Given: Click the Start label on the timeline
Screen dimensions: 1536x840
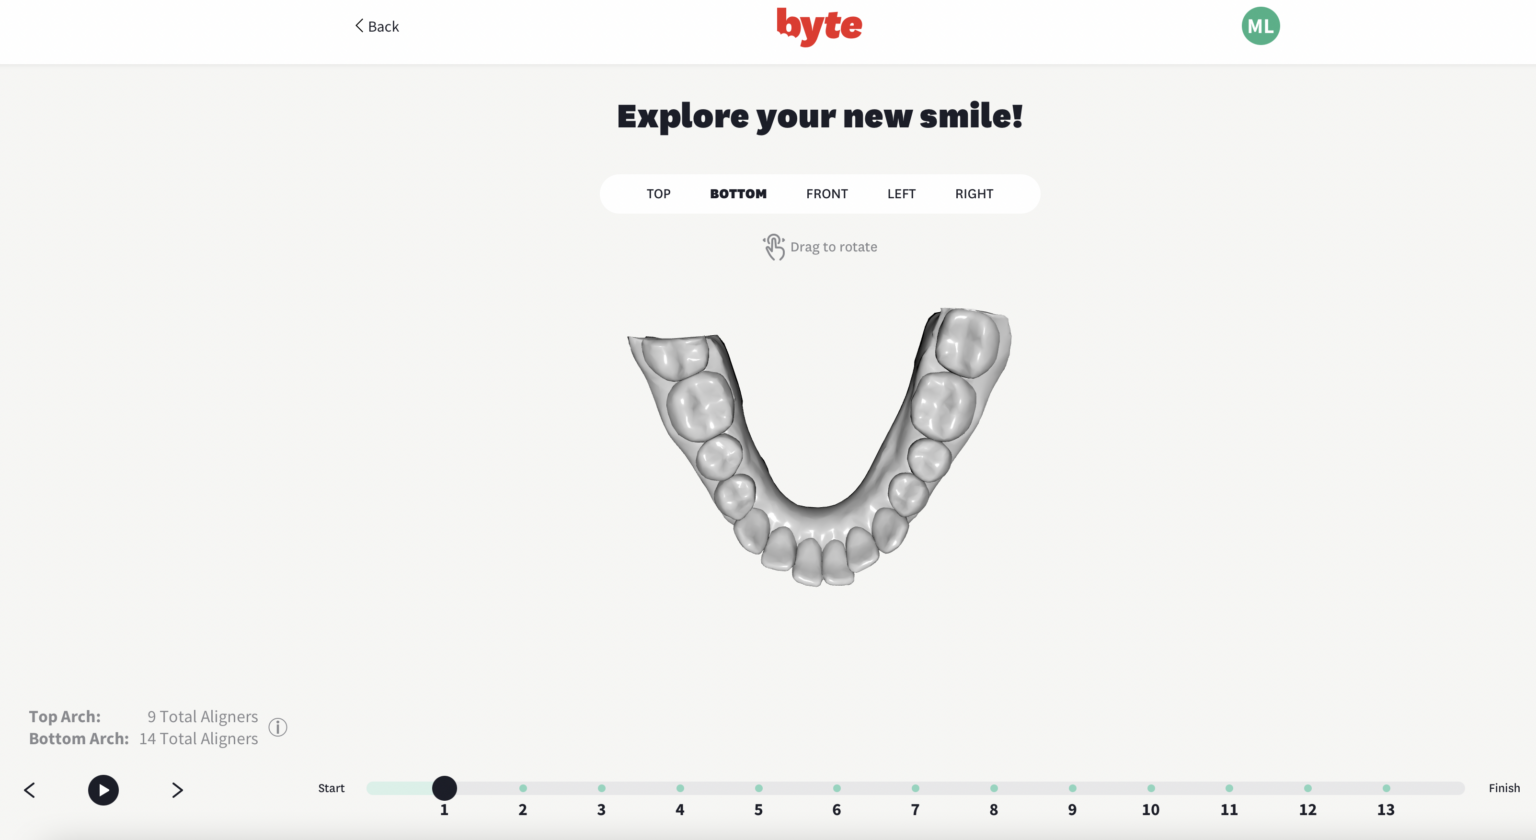Looking at the screenshot, I should [x=331, y=788].
